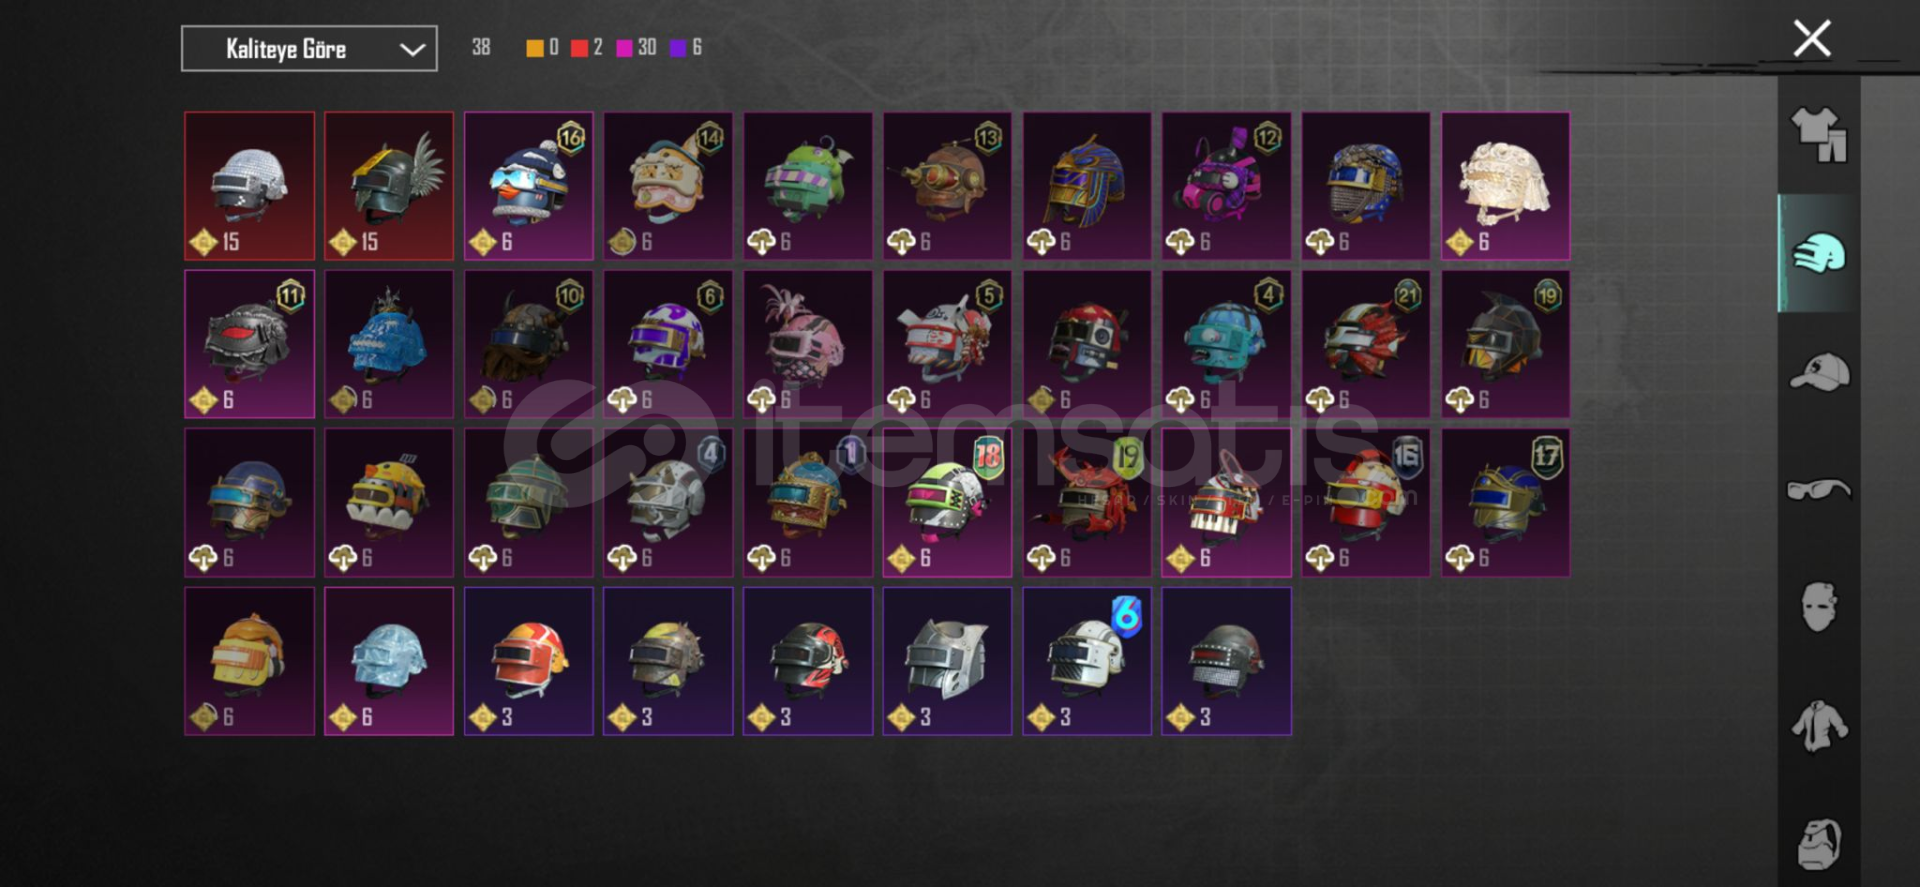Viewport: 1920px width, 887px height.
Task: Close the inventory with the X icon
Action: click(x=1811, y=39)
